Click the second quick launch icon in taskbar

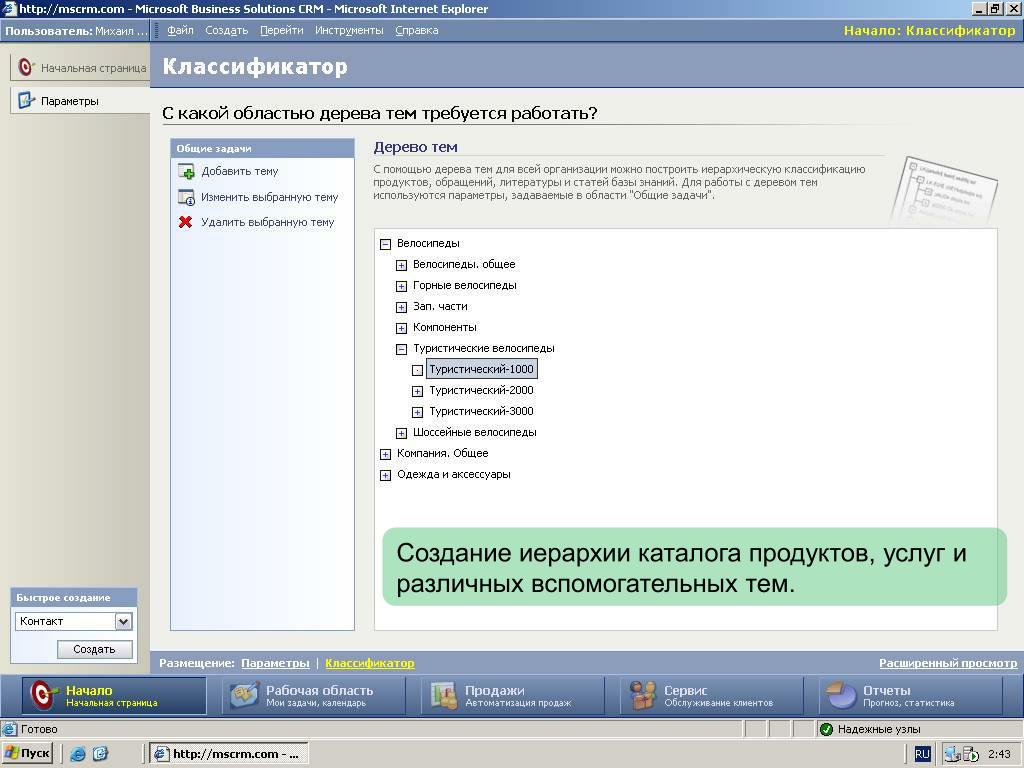[100, 754]
